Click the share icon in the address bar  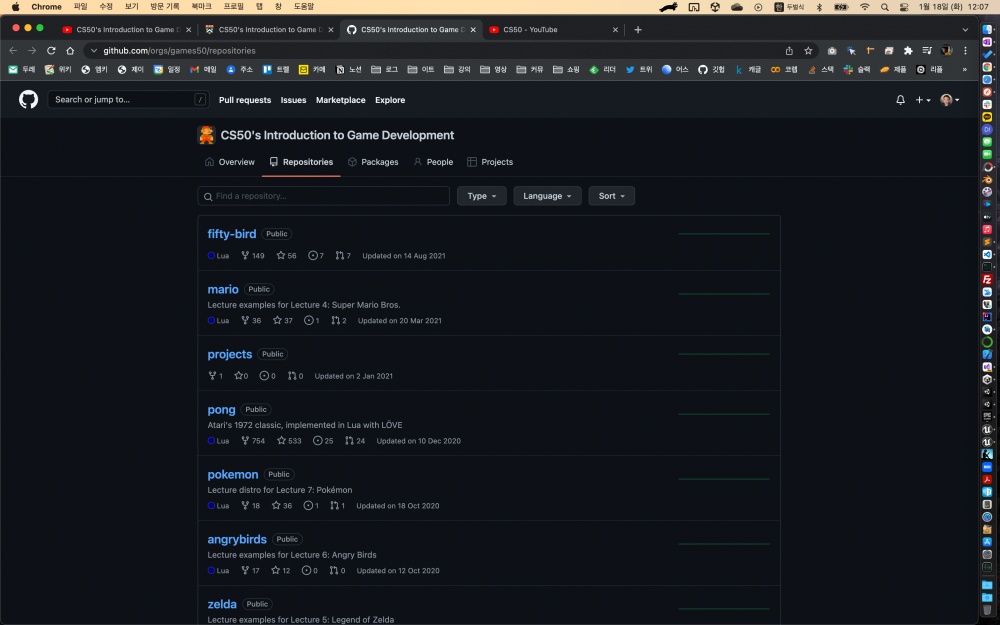click(789, 50)
